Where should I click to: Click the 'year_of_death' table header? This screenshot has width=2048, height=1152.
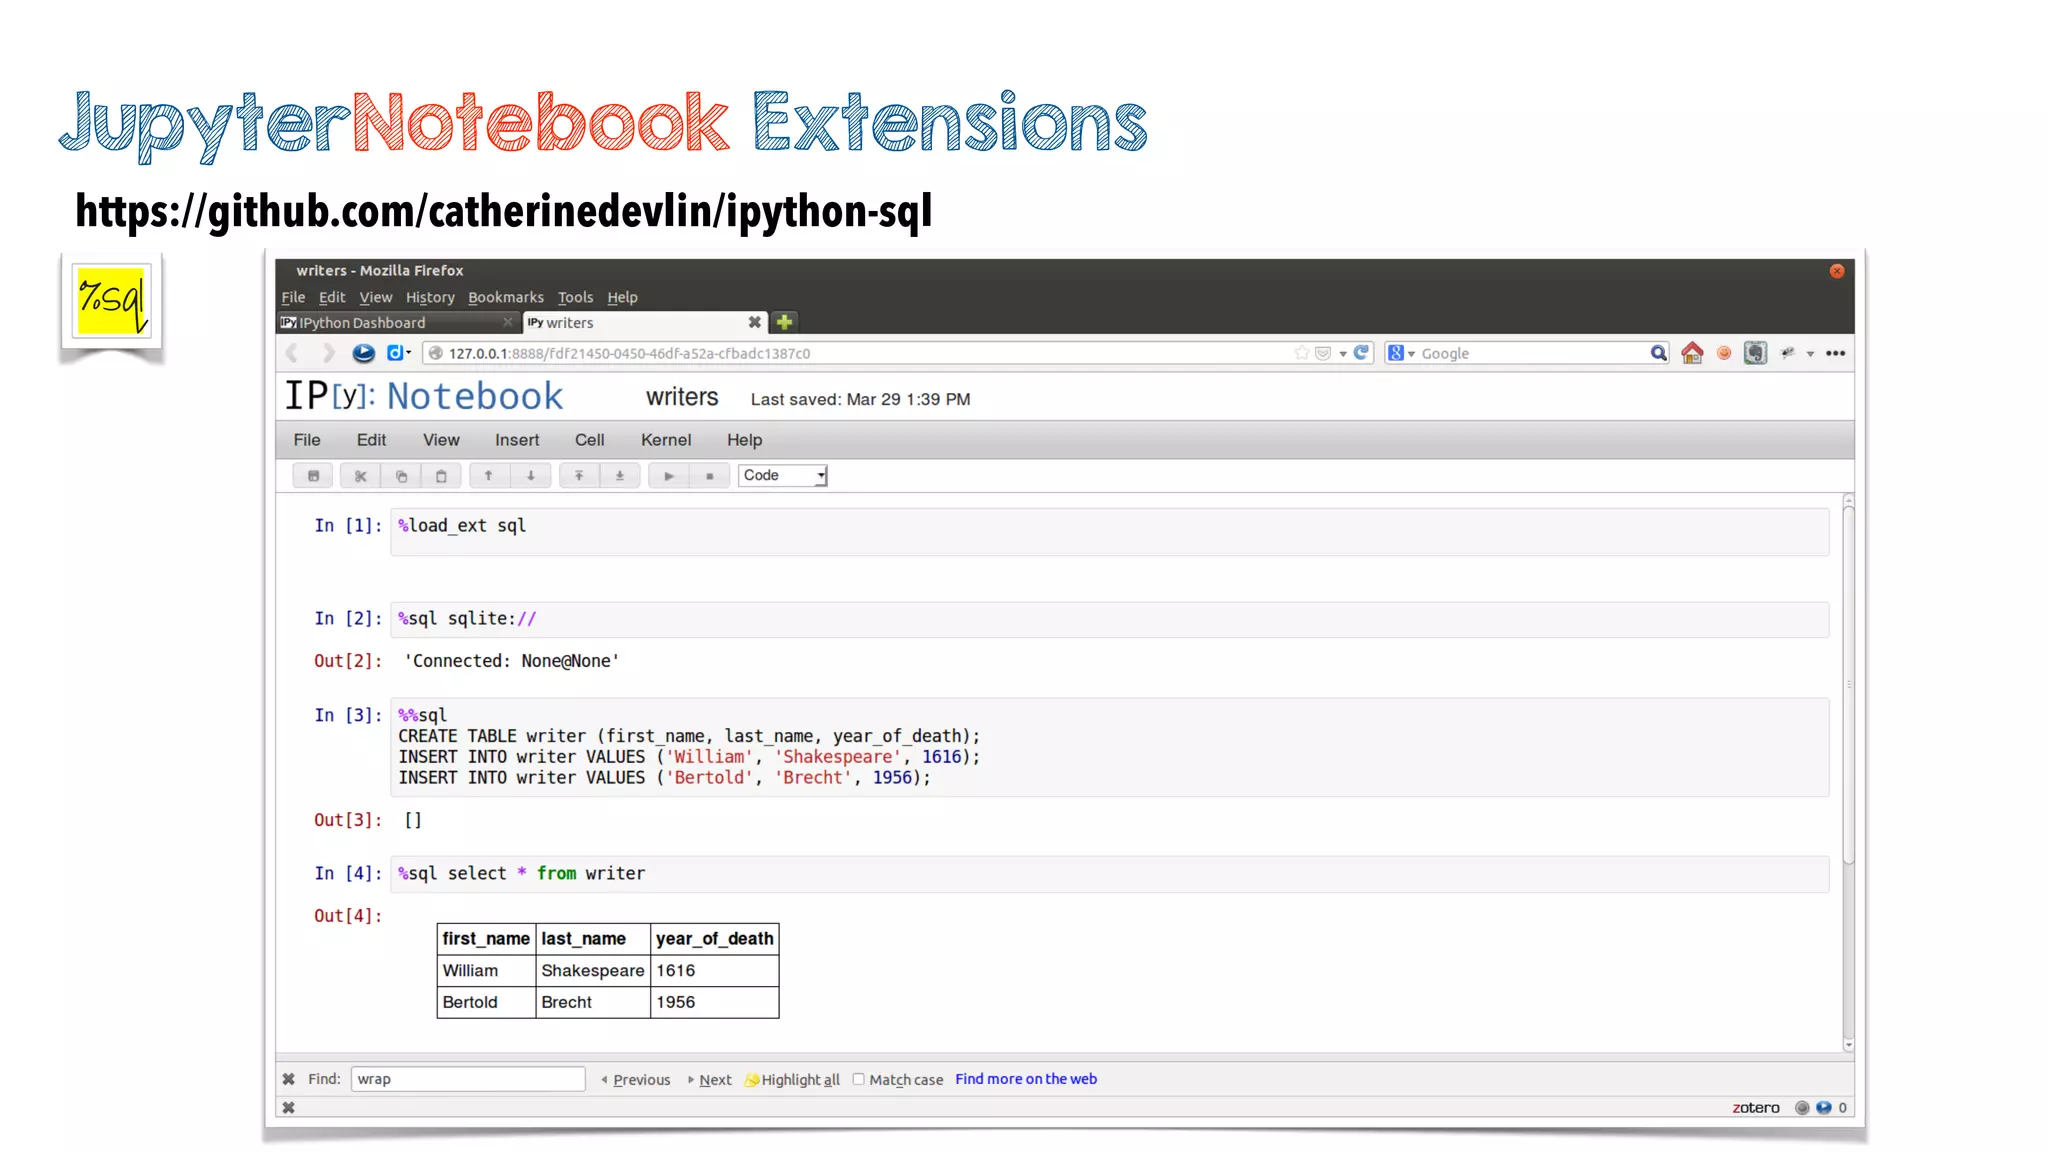pos(714,939)
